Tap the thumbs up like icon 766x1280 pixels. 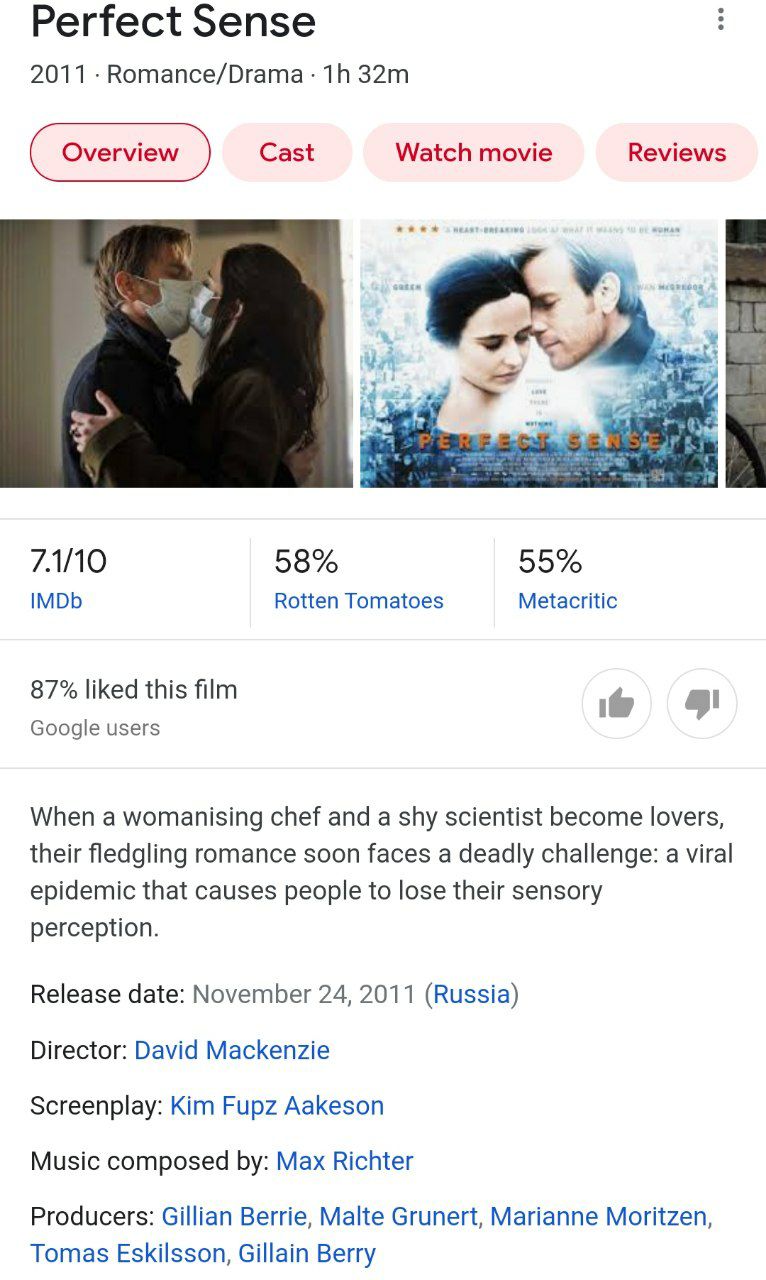616,704
